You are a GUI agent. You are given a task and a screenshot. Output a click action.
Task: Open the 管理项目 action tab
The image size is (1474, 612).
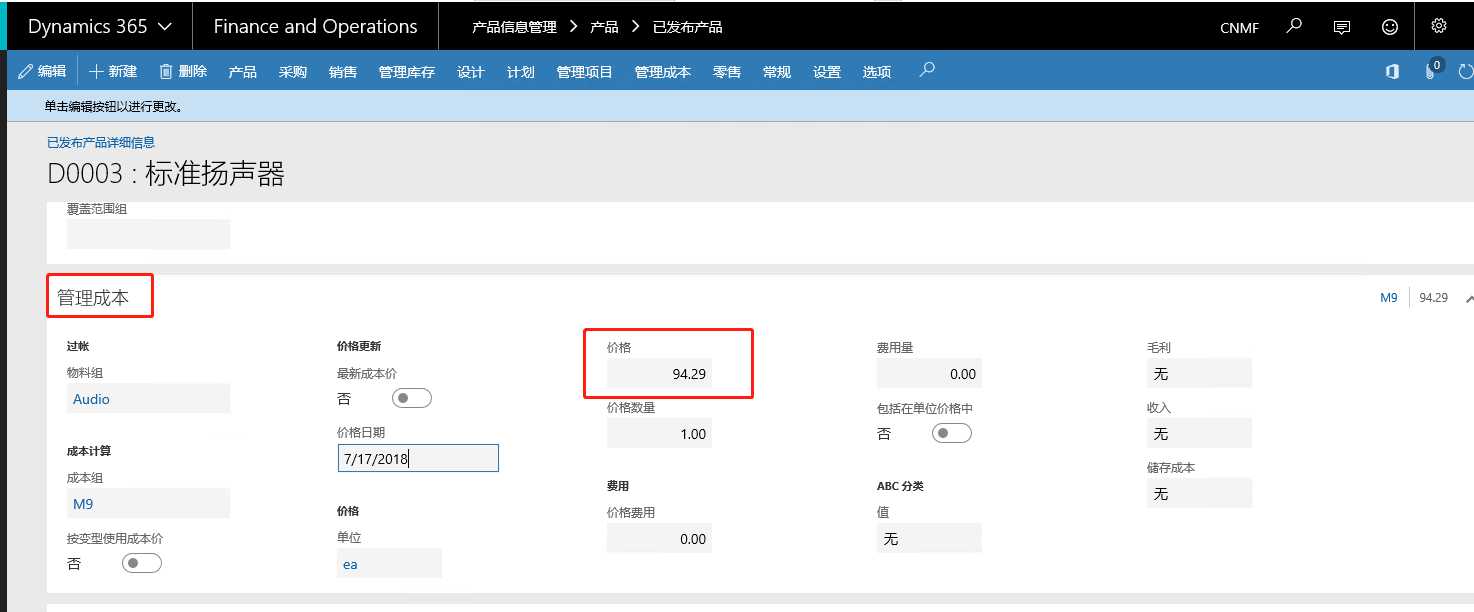click(x=585, y=72)
